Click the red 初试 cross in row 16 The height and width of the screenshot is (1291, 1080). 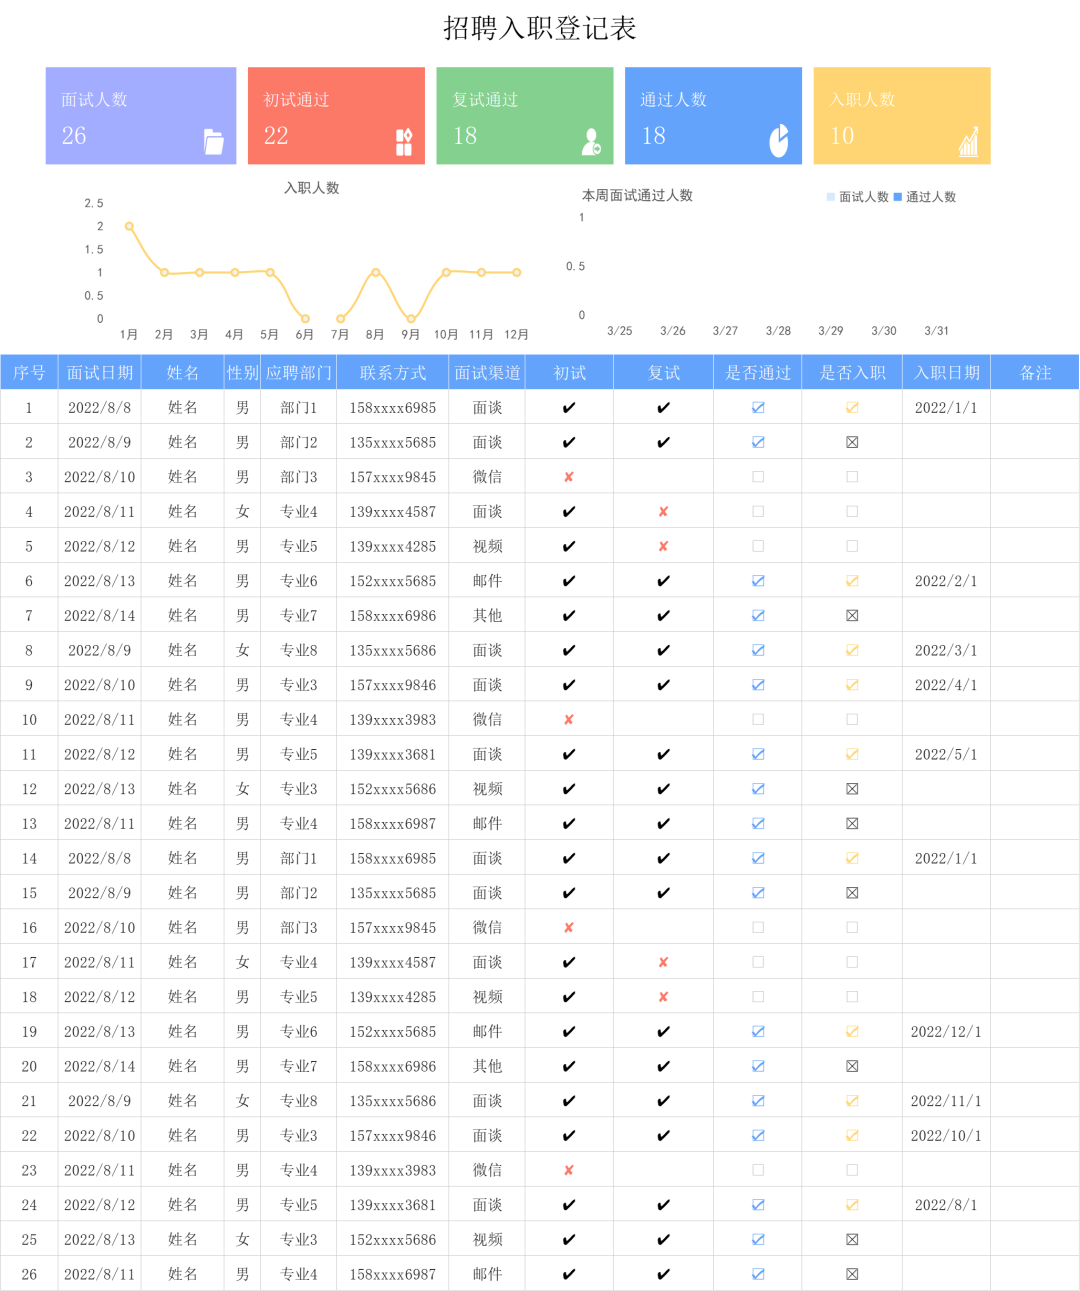[569, 928]
